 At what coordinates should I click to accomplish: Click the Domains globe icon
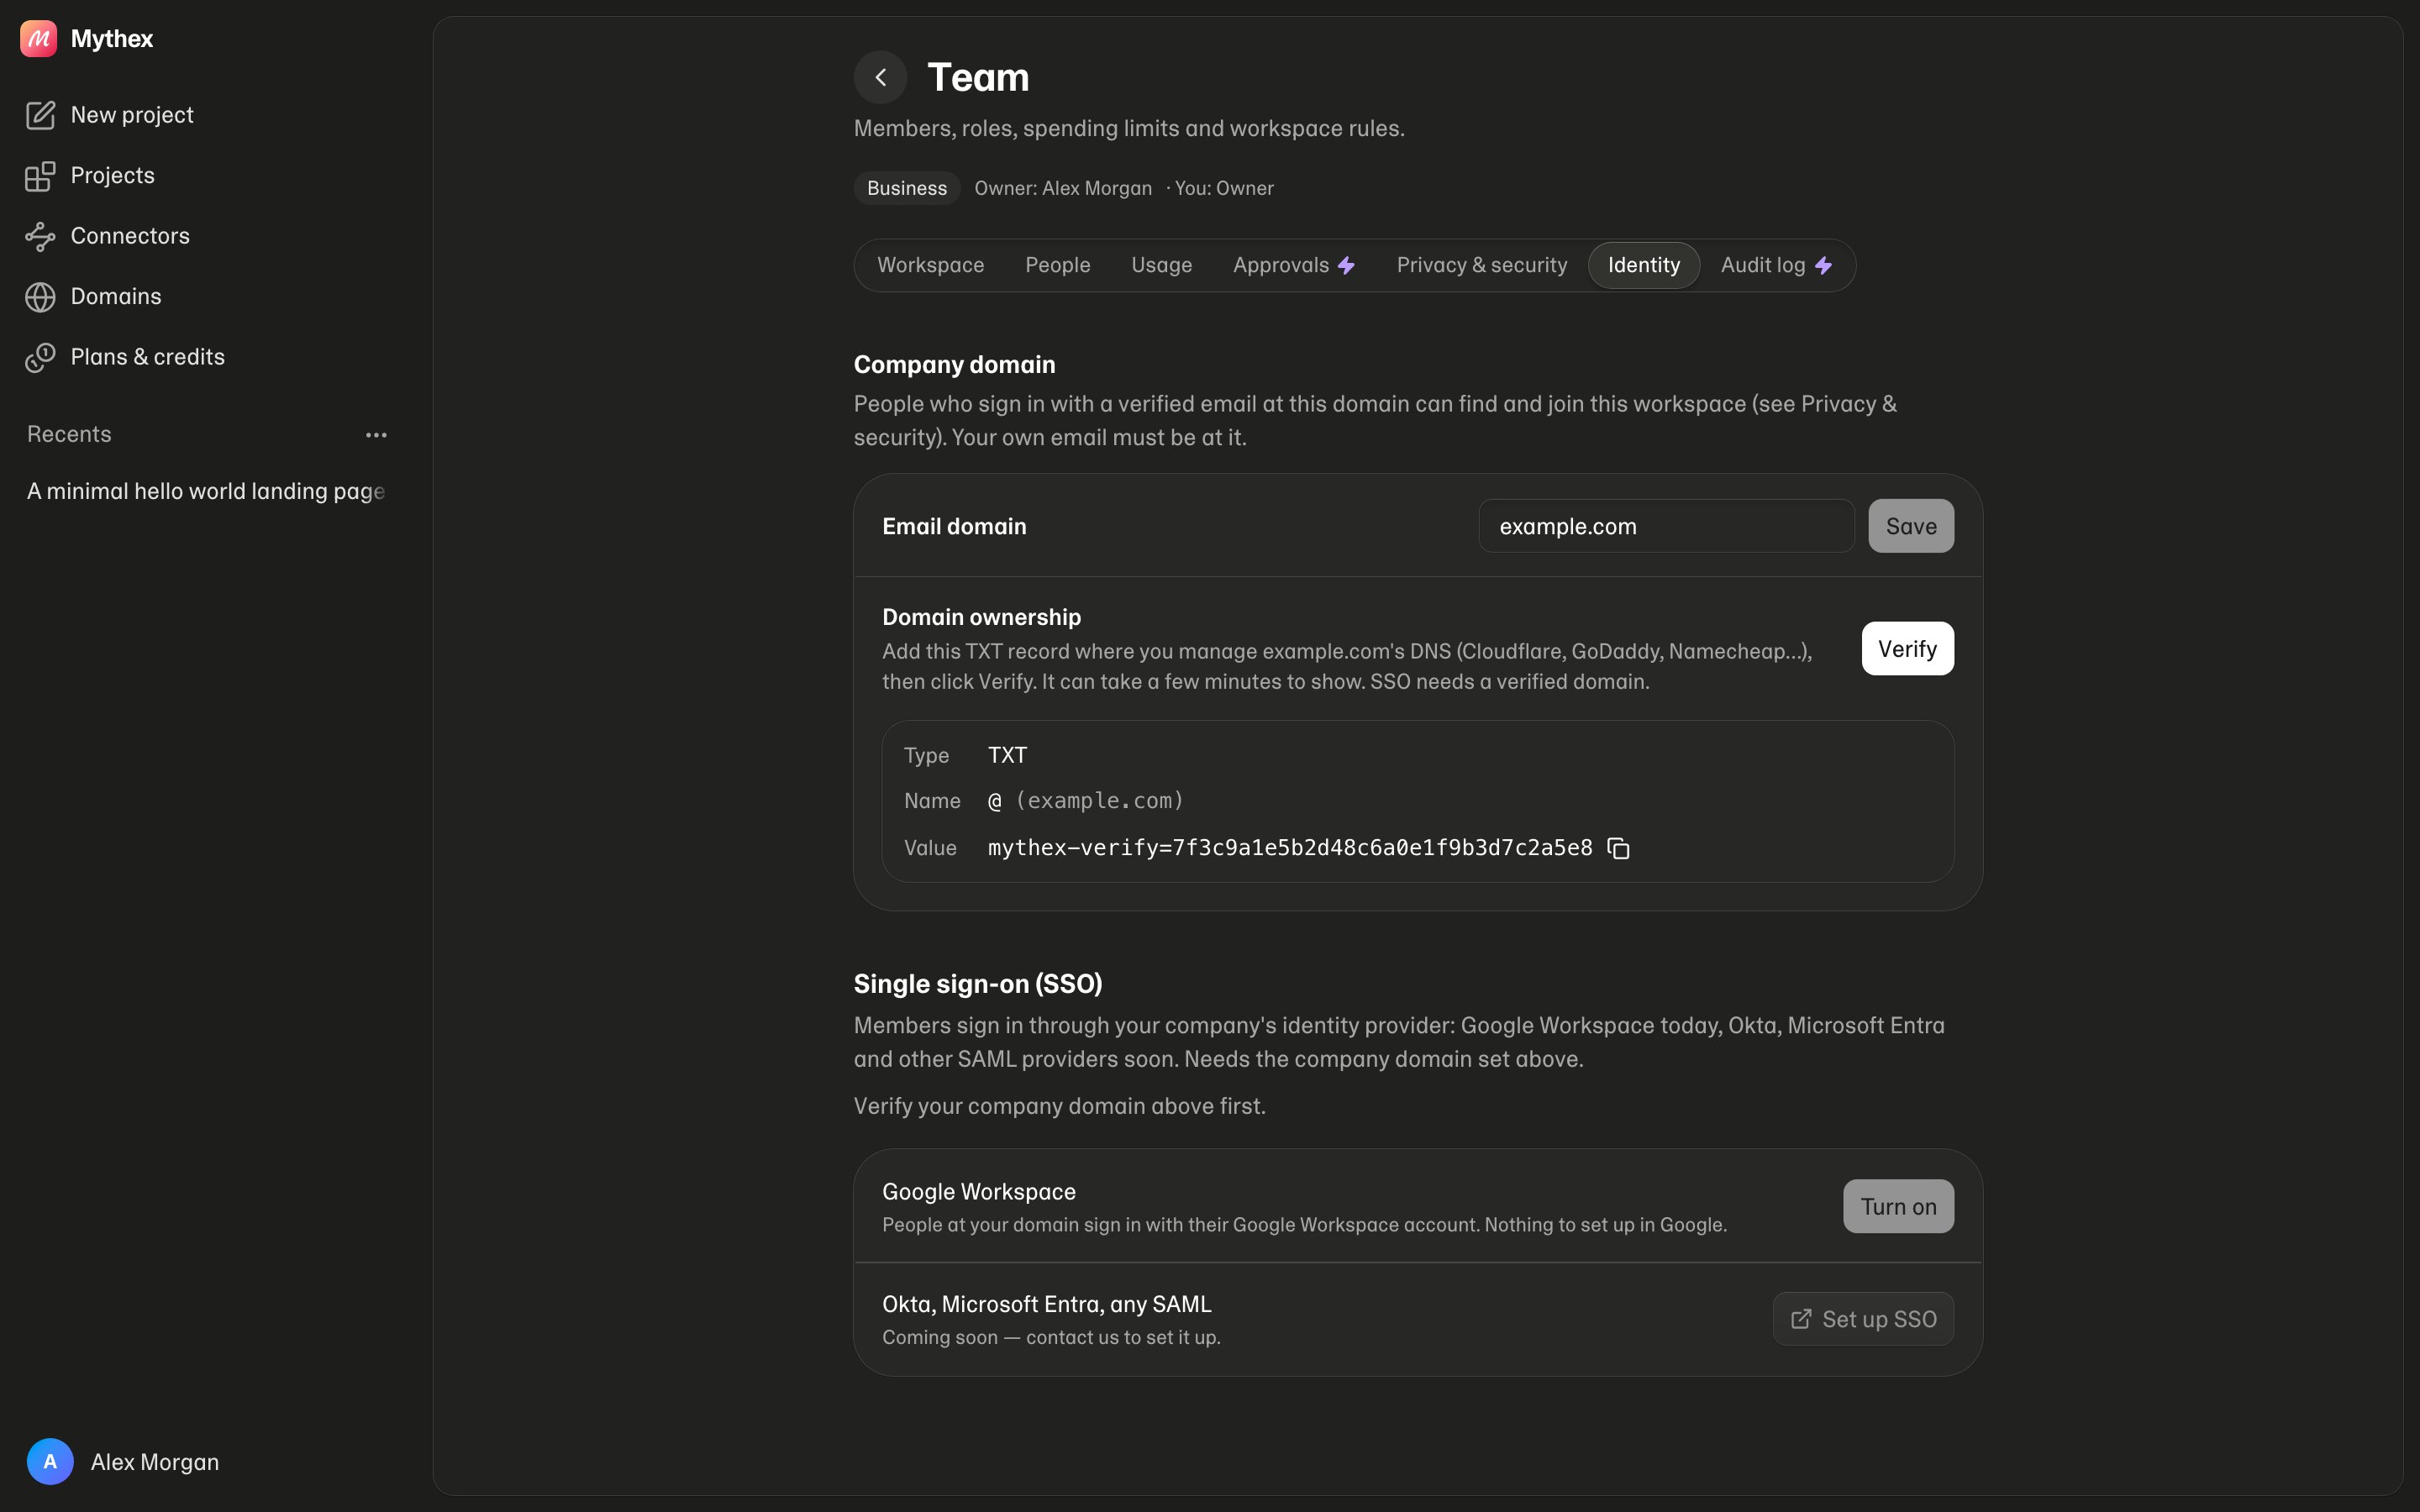(x=40, y=297)
